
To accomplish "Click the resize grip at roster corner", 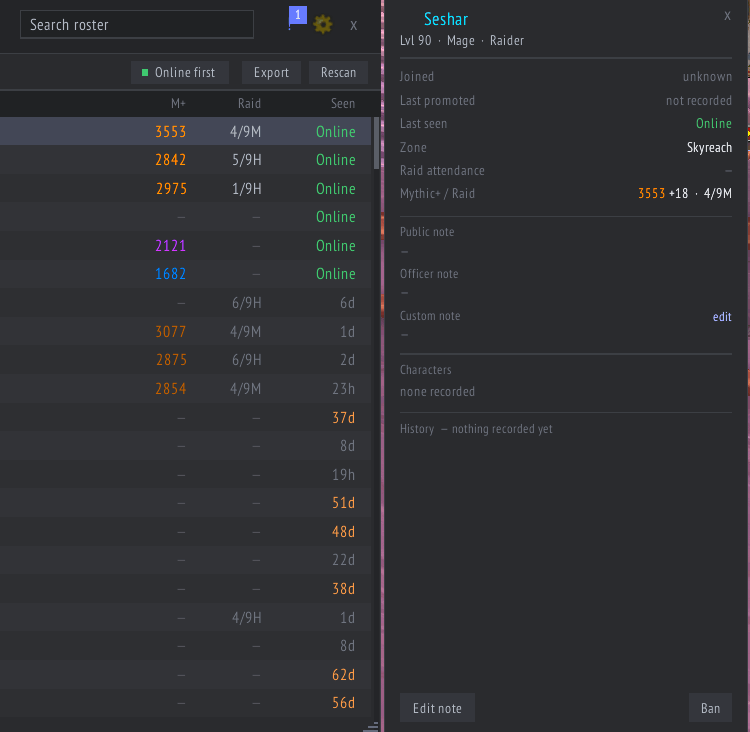I will (371, 727).
